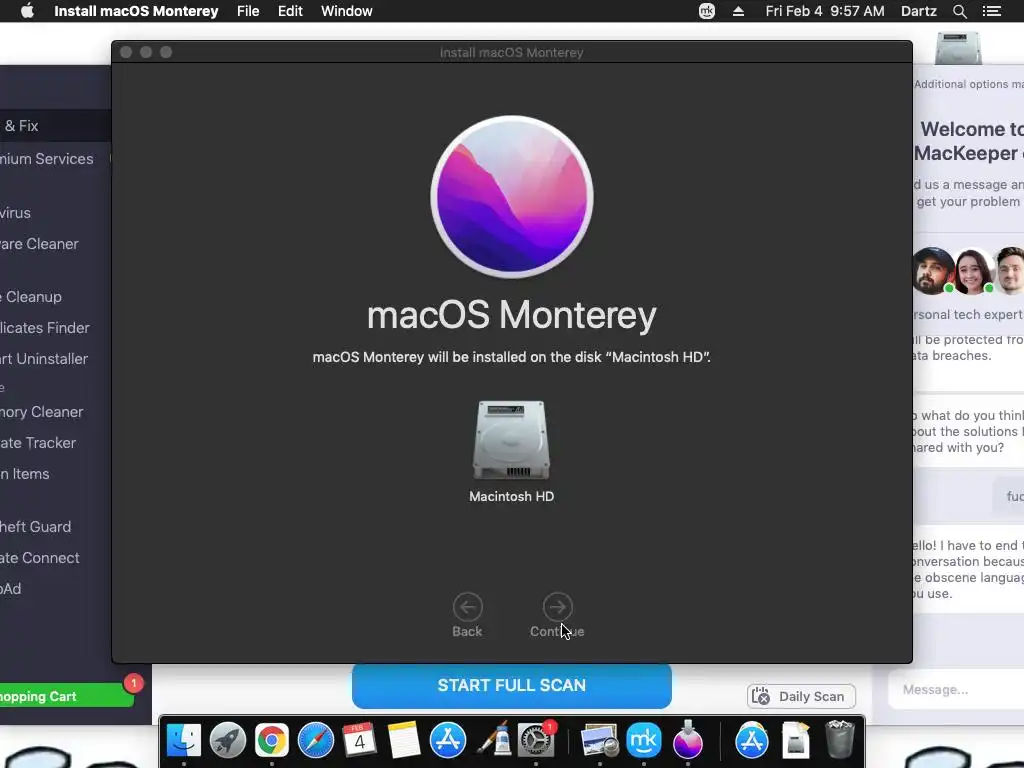
Task: Open Launchpad from the Dock
Action: tap(228, 741)
